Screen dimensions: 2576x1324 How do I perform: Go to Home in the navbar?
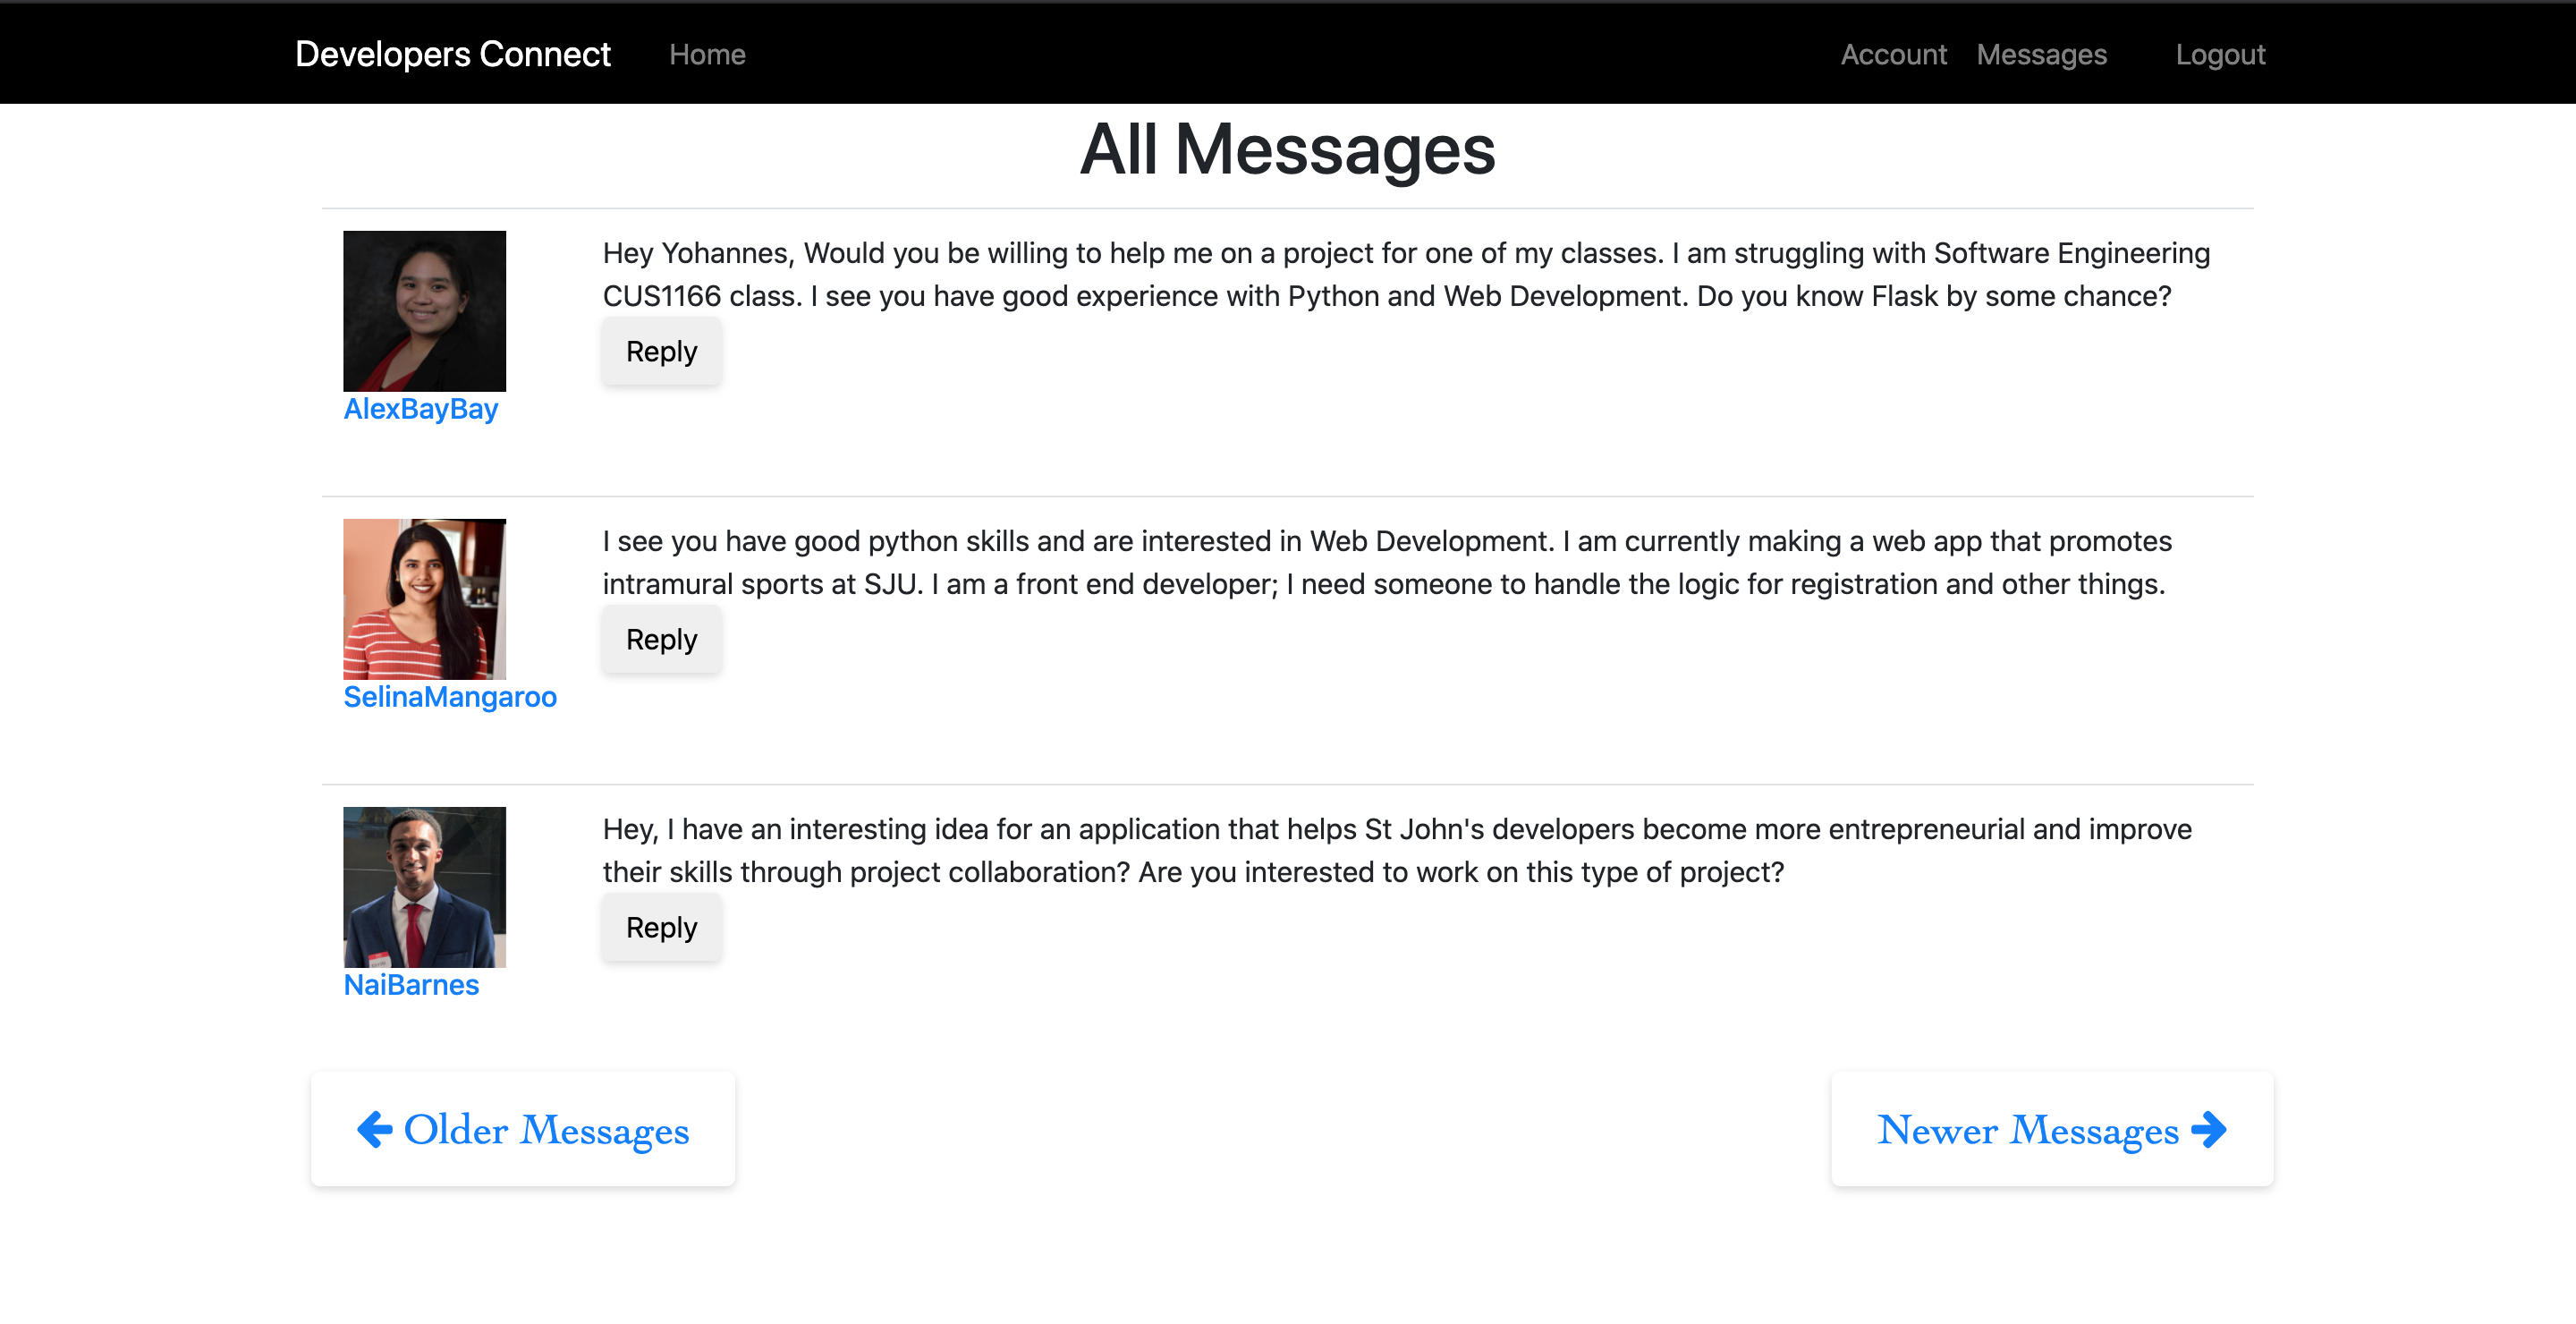707,54
